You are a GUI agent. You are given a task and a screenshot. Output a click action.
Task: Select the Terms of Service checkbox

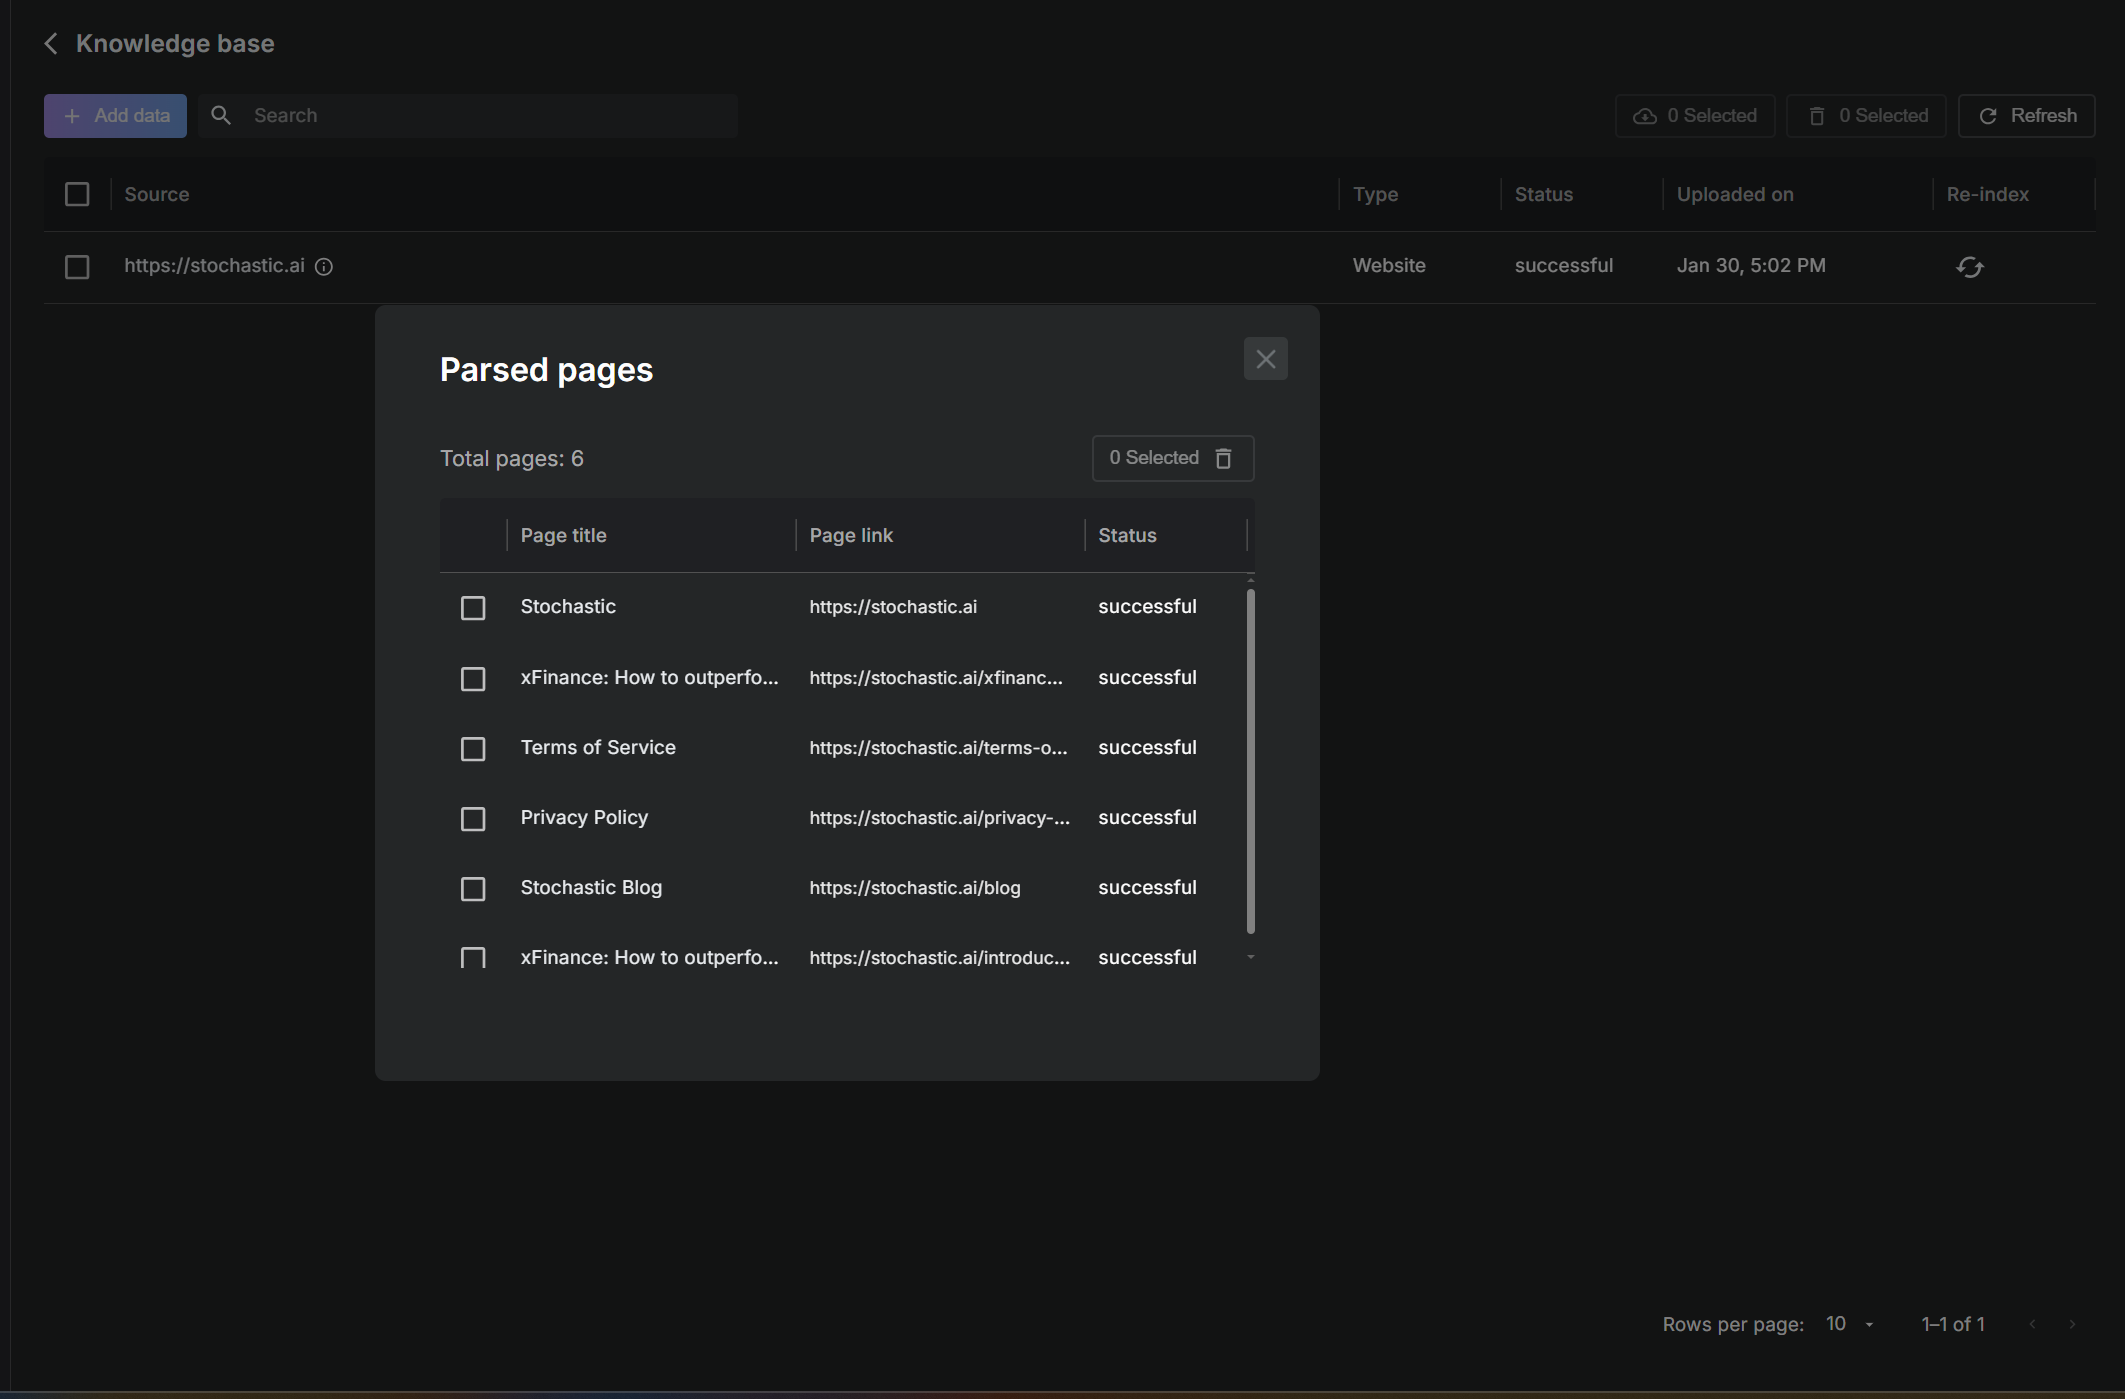[x=473, y=749]
